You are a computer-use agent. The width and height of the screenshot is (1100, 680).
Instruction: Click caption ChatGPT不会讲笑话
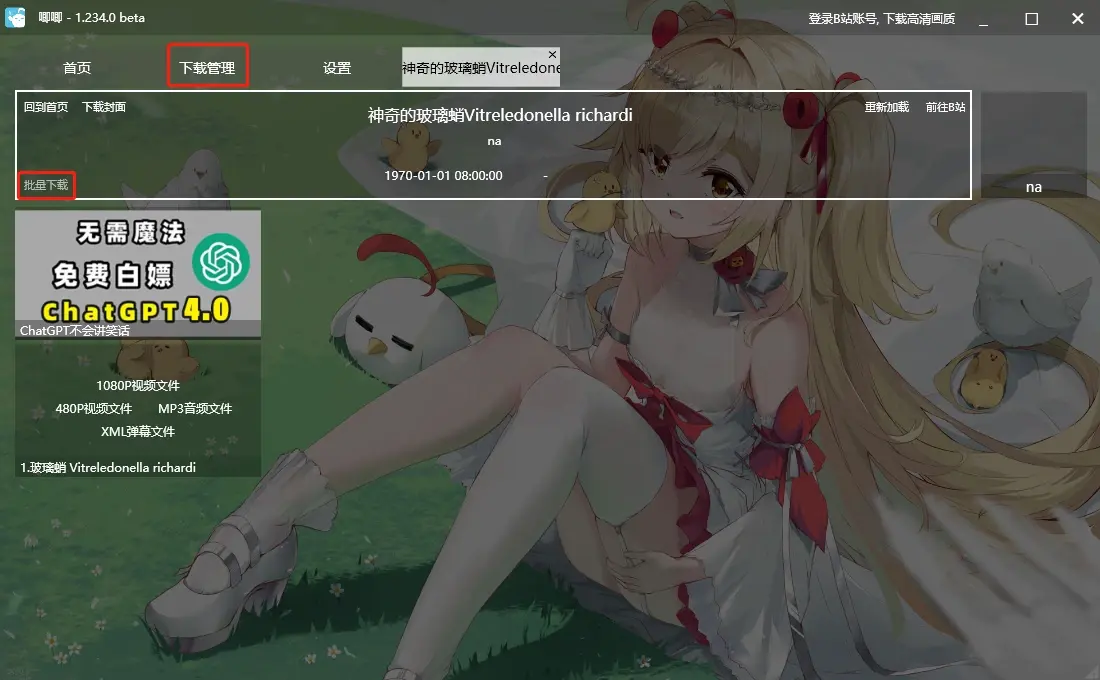[74, 331]
